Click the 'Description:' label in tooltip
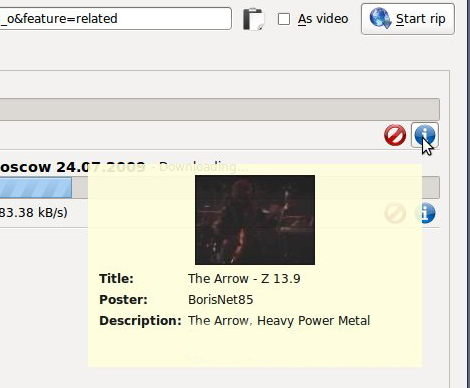470x388 pixels. [140, 321]
